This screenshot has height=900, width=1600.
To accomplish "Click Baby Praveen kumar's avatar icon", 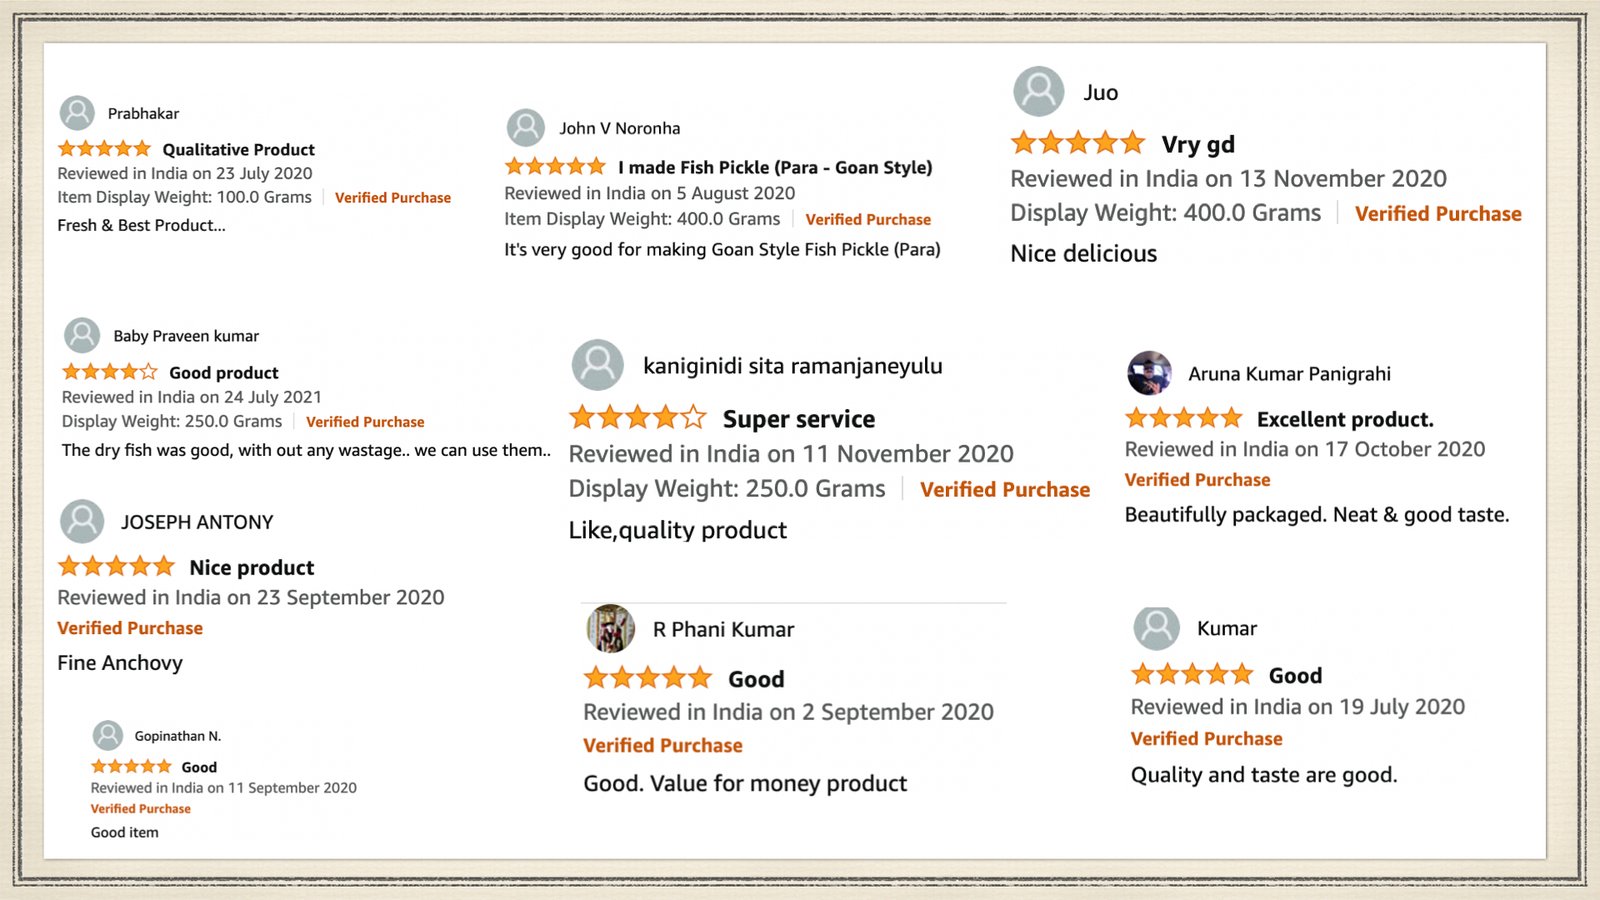I will [82, 336].
